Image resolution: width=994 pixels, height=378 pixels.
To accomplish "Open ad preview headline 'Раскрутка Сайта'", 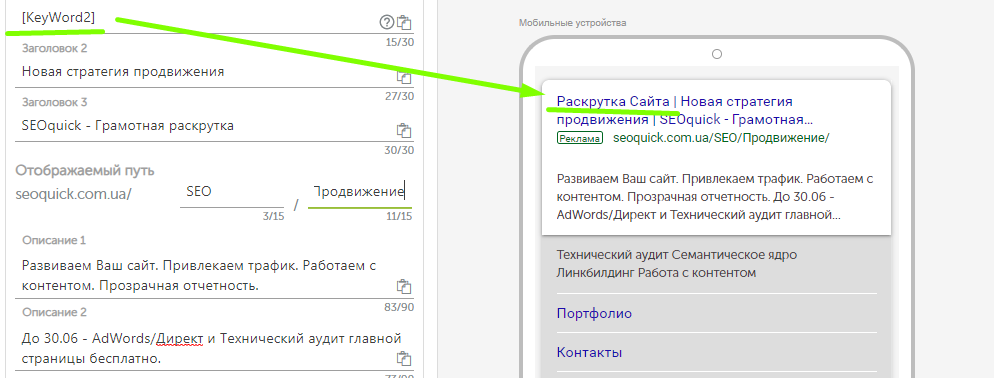I will pos(612,101).
